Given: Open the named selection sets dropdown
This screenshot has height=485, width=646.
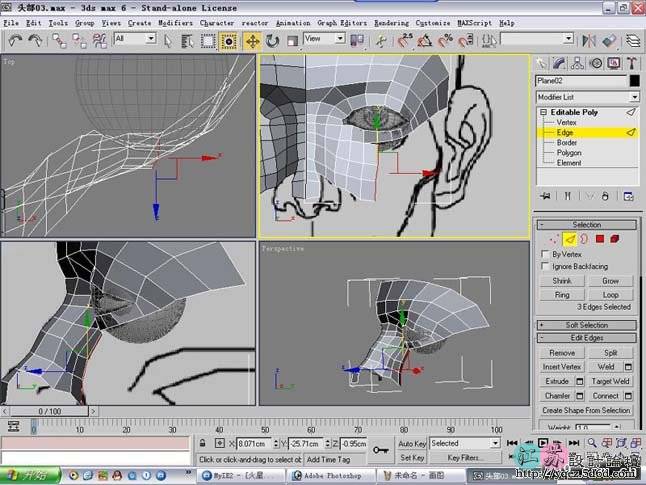Looking at the screenshot, I should click(537, 39).
